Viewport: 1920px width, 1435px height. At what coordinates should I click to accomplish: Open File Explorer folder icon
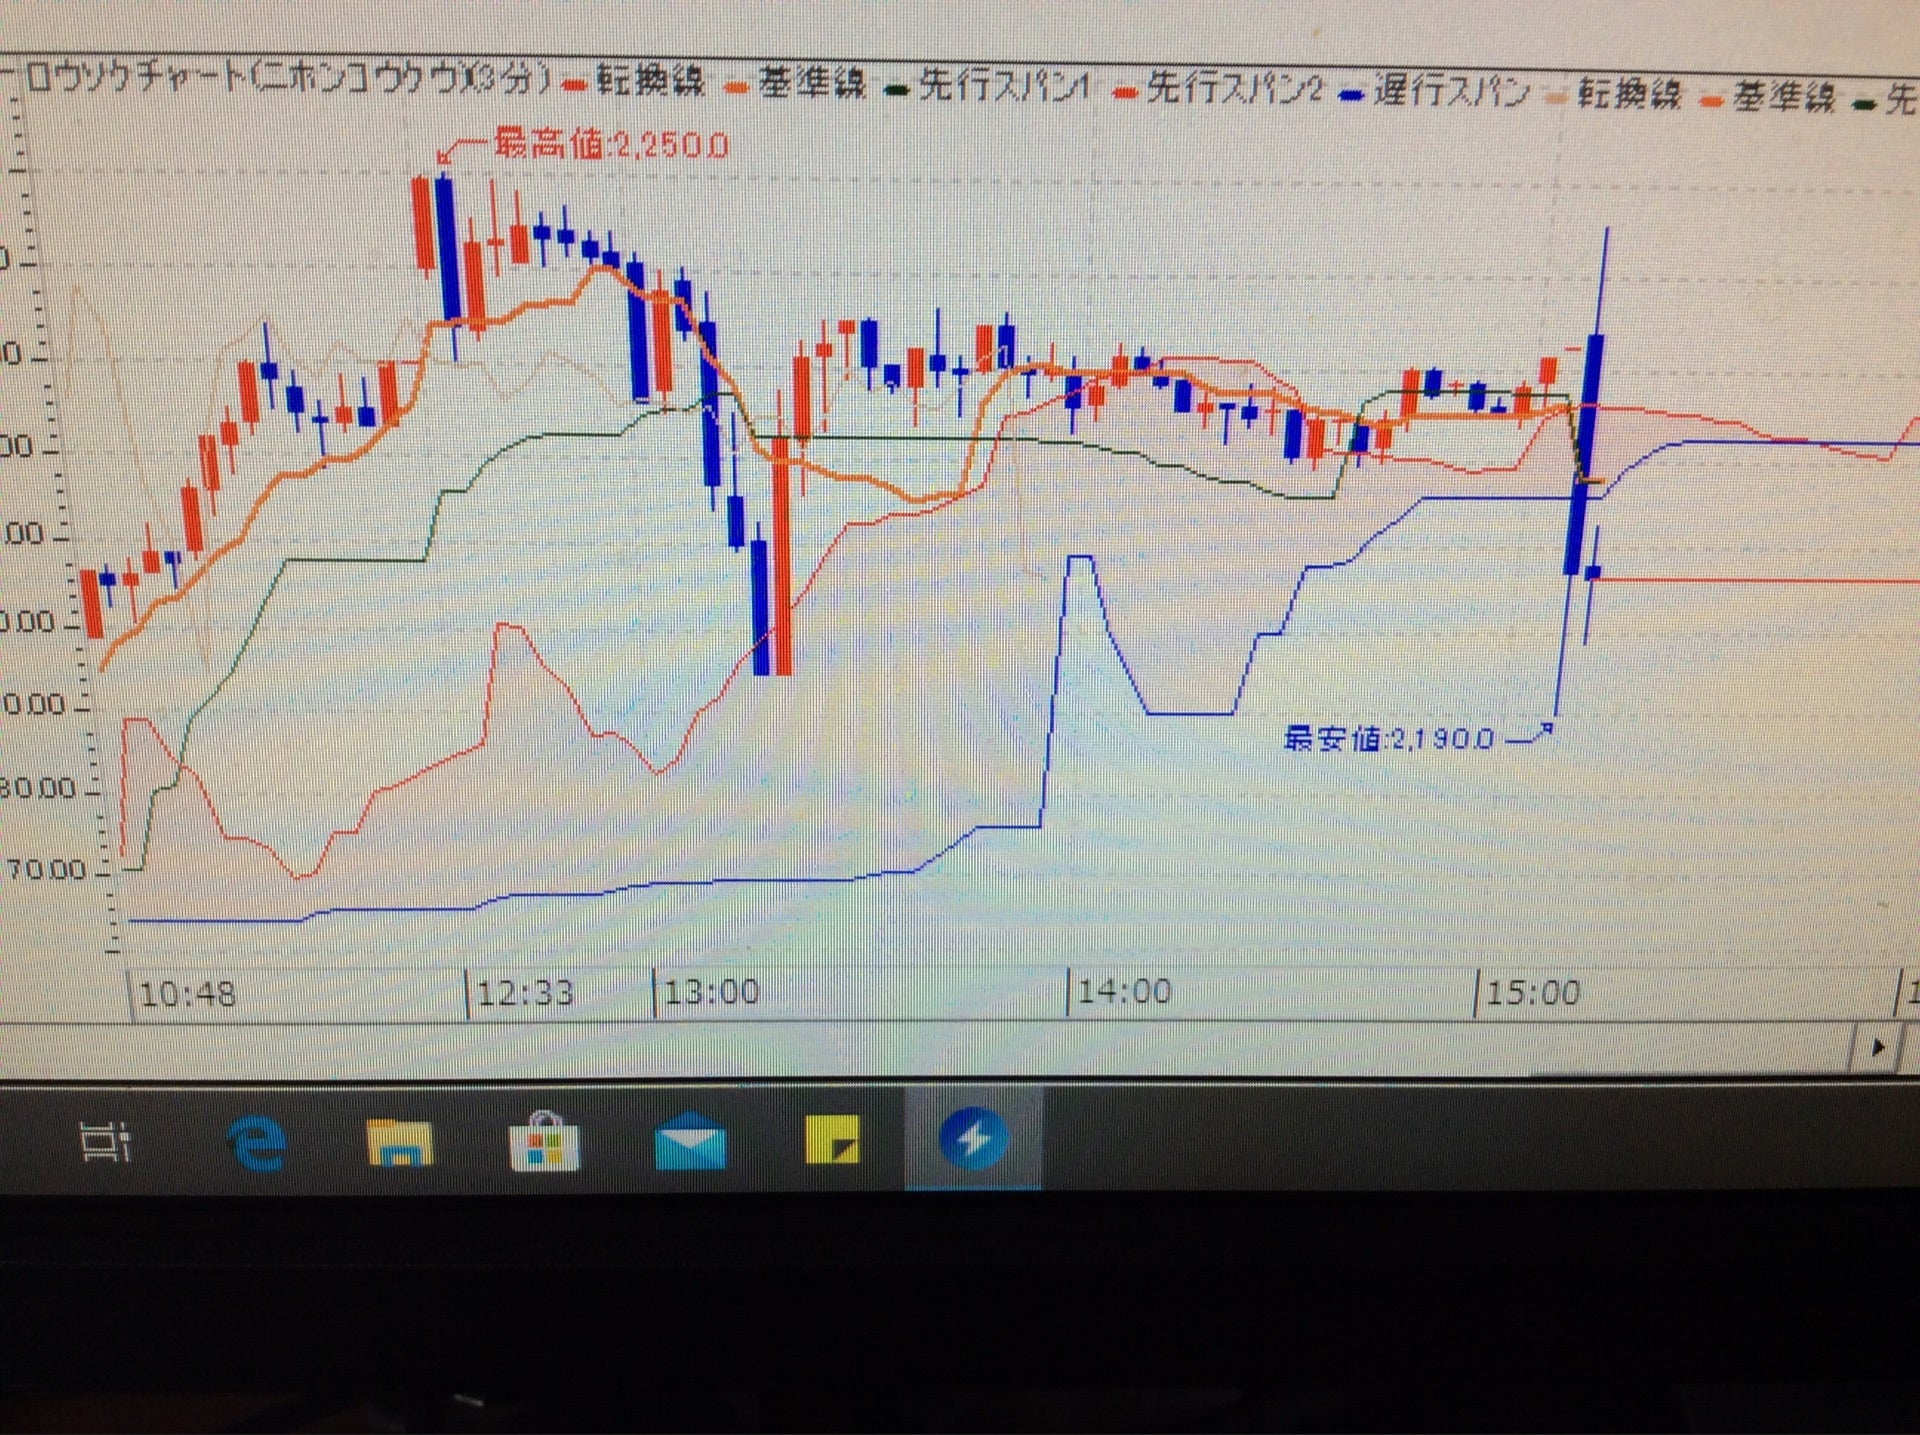[x=400, y=1143]
